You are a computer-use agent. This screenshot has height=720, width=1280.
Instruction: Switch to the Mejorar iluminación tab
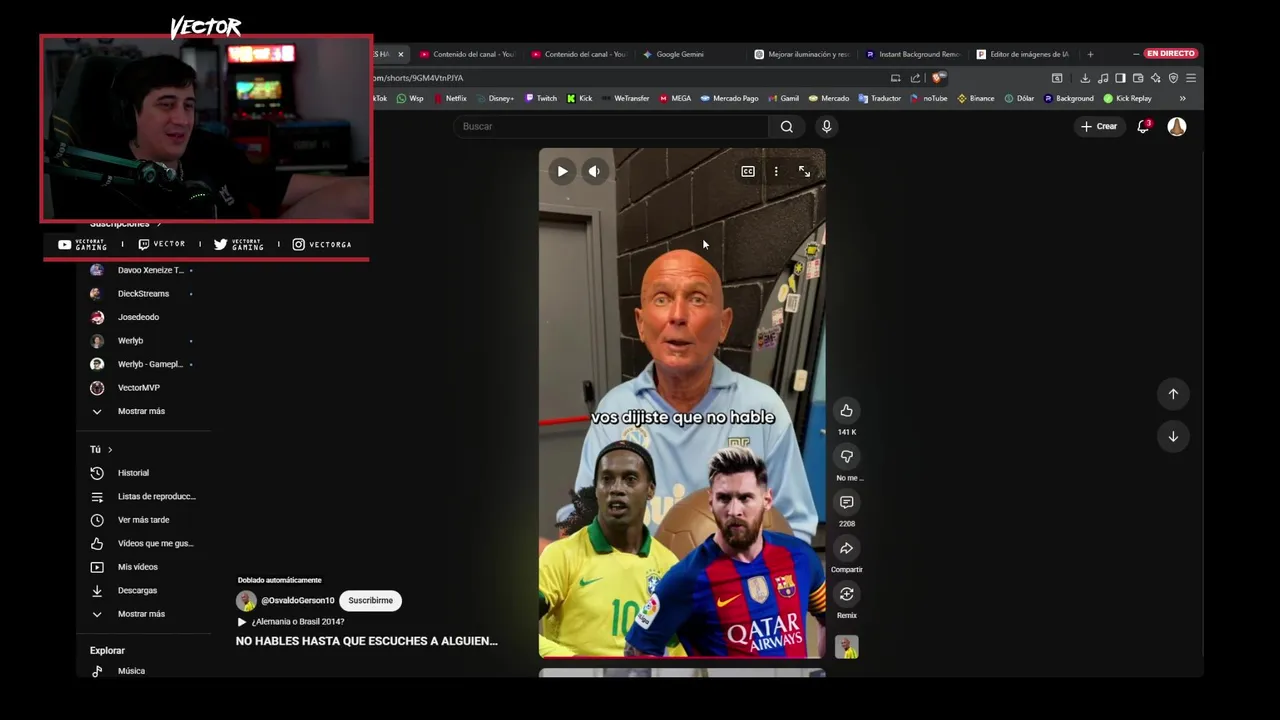point(802,54)
